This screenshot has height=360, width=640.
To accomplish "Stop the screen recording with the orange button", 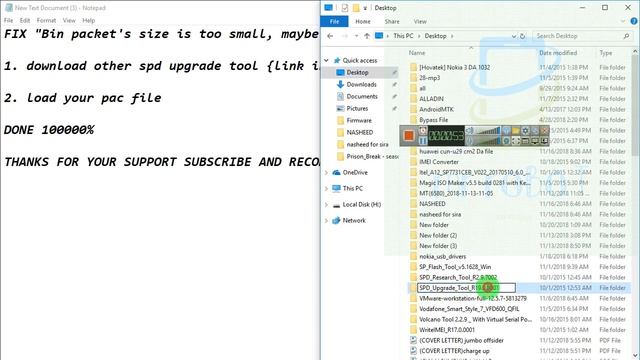I will pyautogui.click(x=409, y=136).
